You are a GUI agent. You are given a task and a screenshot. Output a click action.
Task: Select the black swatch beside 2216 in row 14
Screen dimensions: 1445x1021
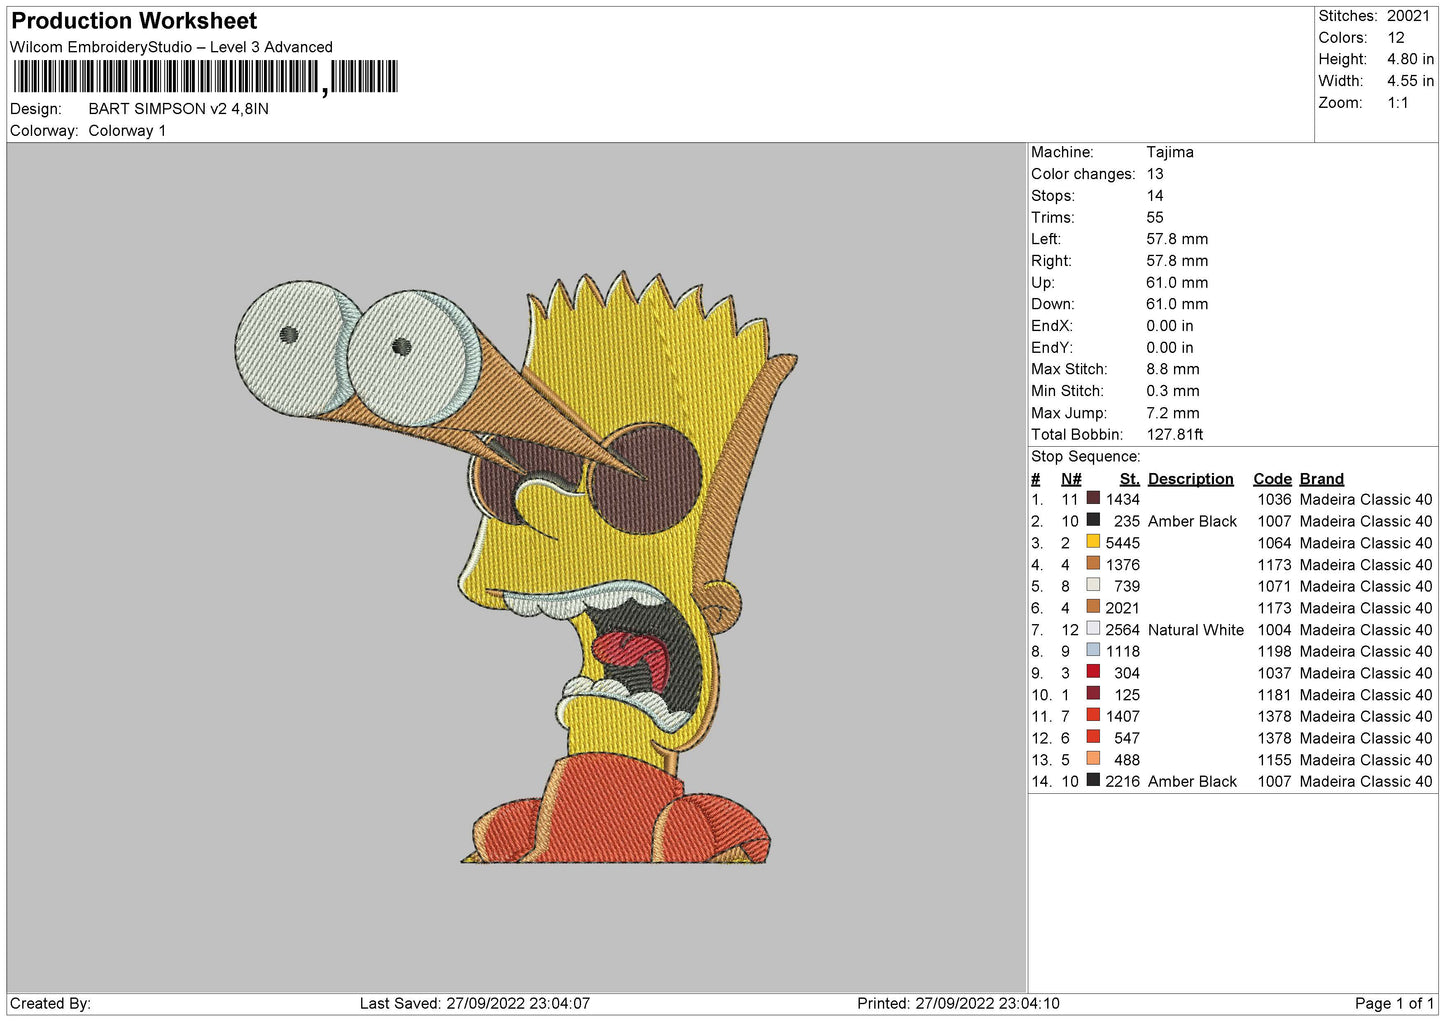point(1093,780)
